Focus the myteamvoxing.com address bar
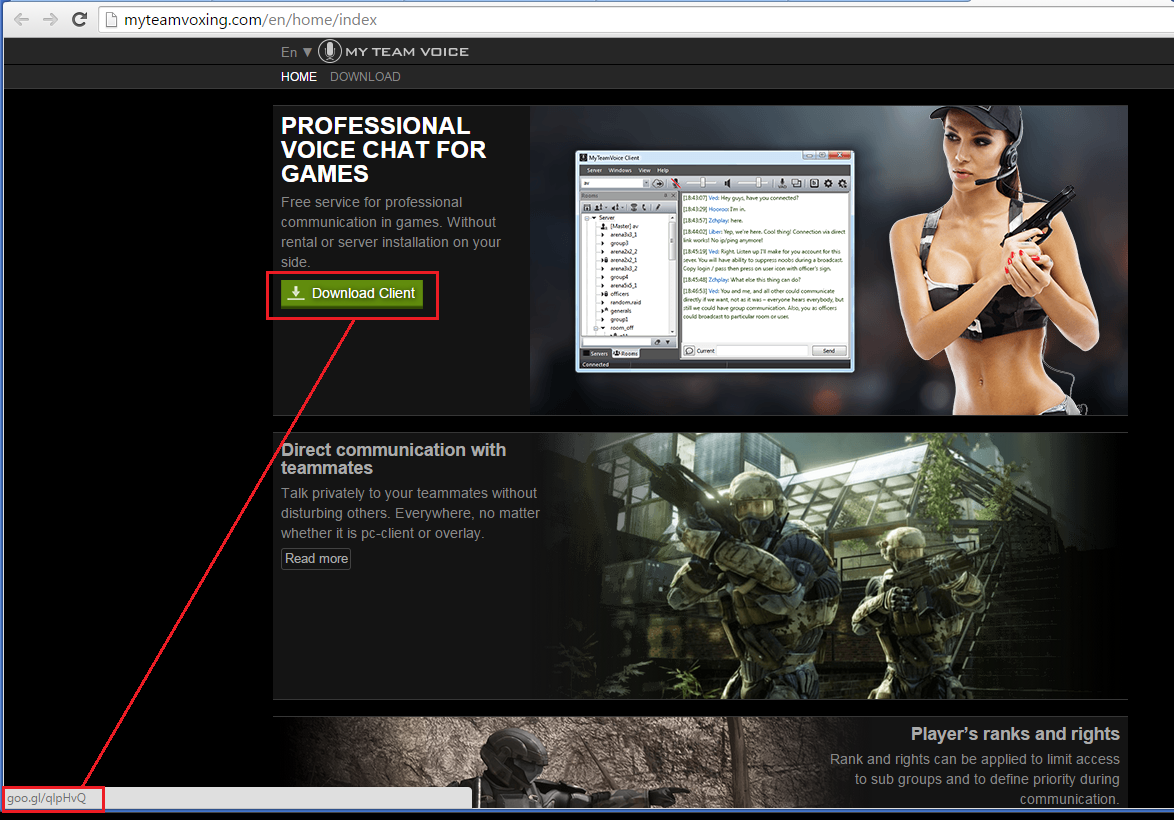The width and height of the screenshot is (1174, 820). click(x=636, y=19)
